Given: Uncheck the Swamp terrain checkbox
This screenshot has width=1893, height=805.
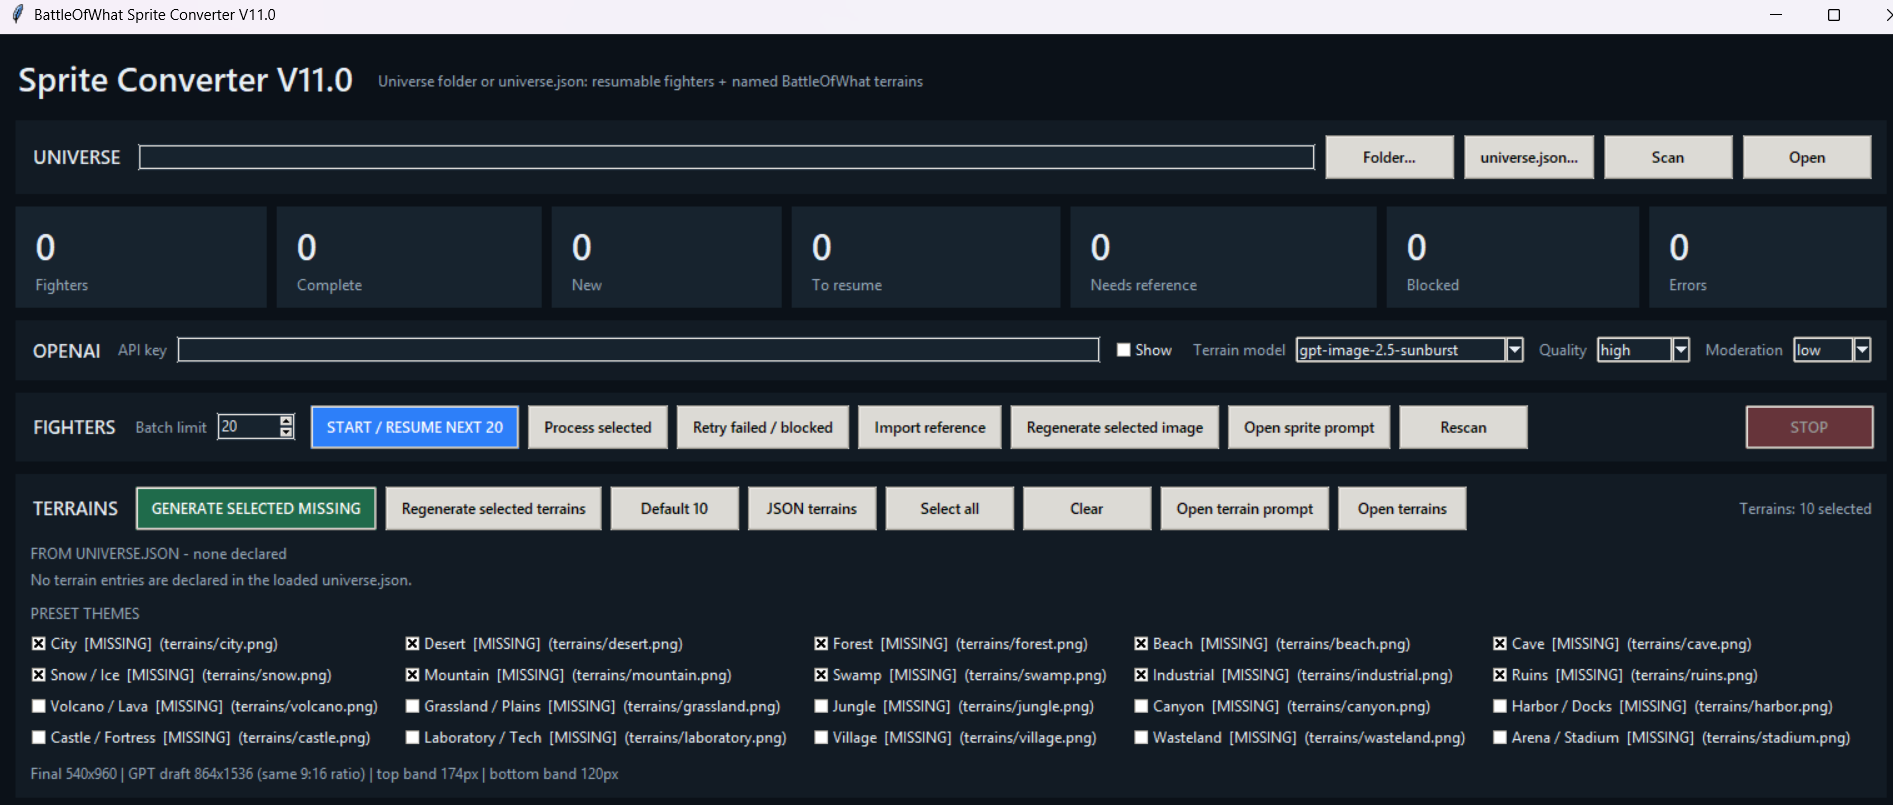Looking at the screenshot, I should [x=821, y=675].
